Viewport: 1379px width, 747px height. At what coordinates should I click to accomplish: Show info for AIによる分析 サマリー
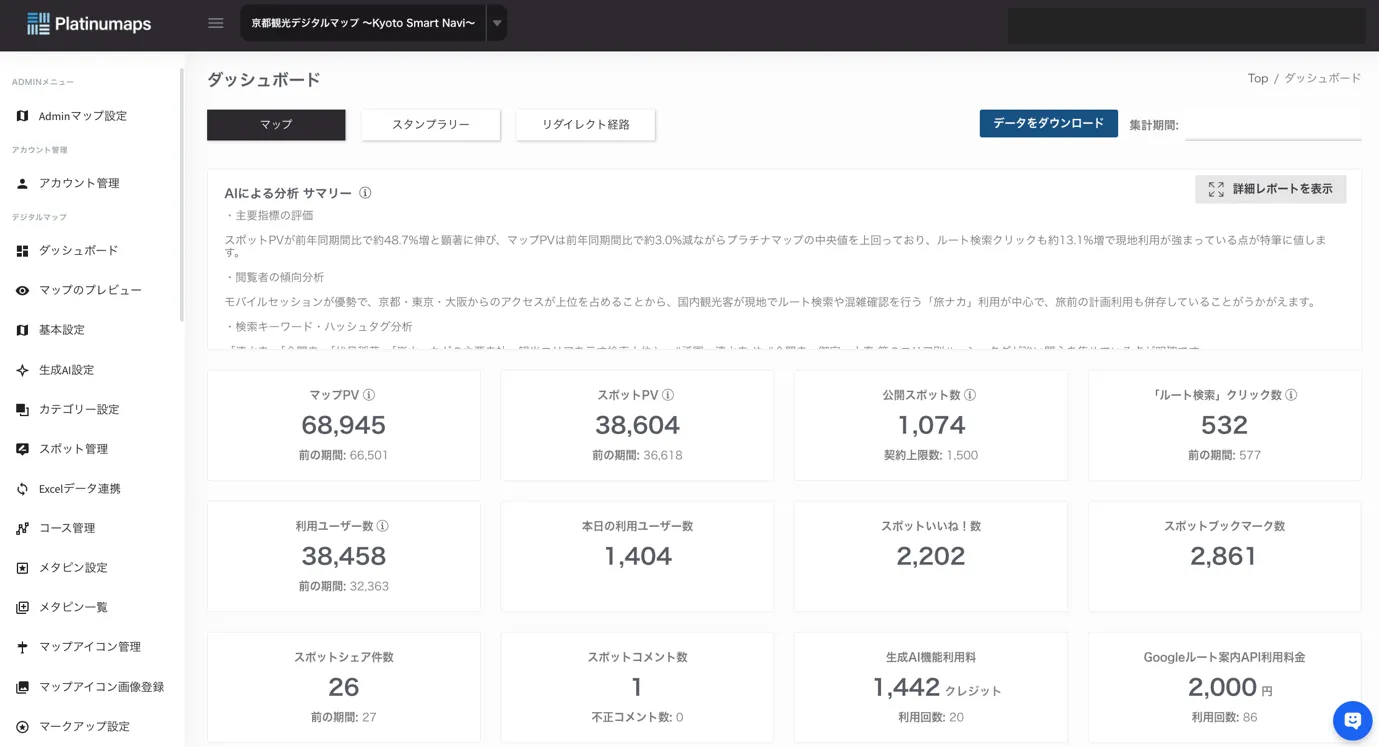365,193
